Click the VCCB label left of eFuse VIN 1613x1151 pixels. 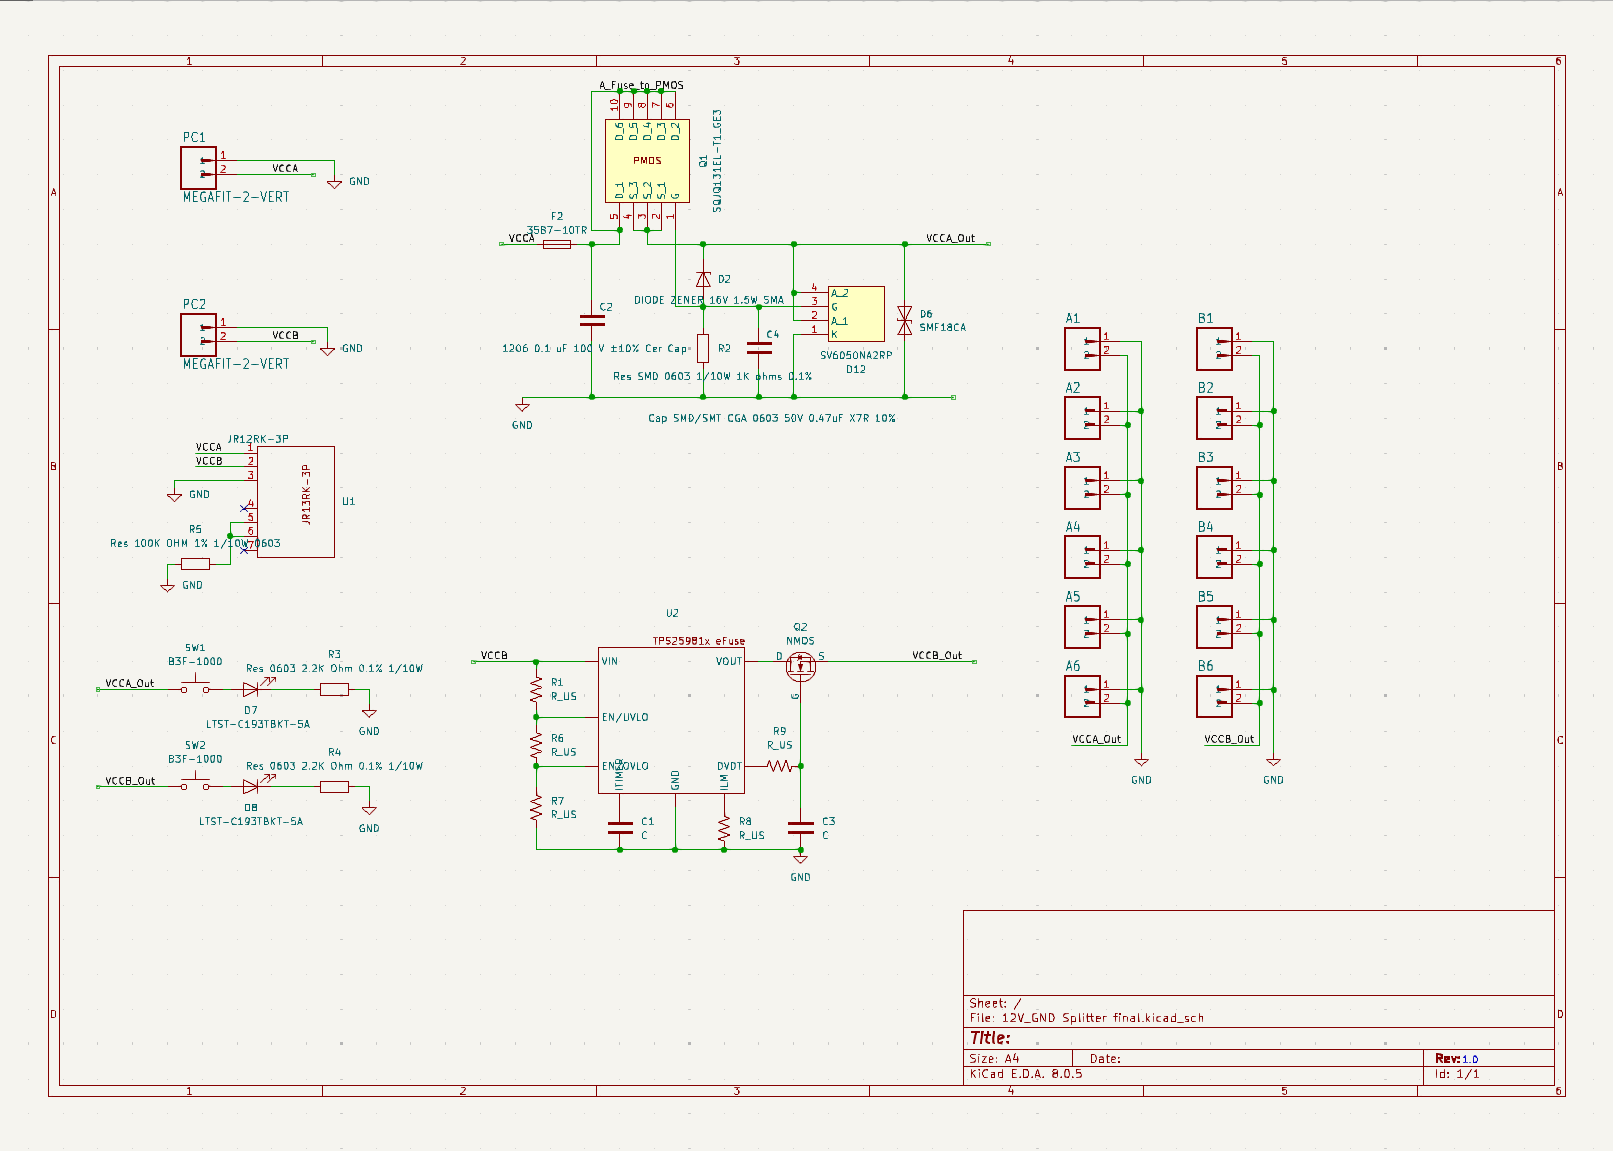pos(494,656)
